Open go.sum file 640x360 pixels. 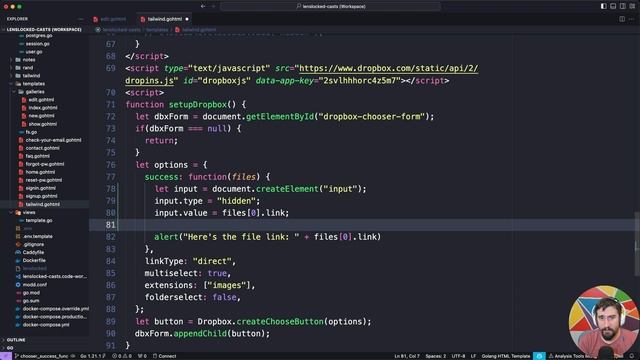pos(31,301)
